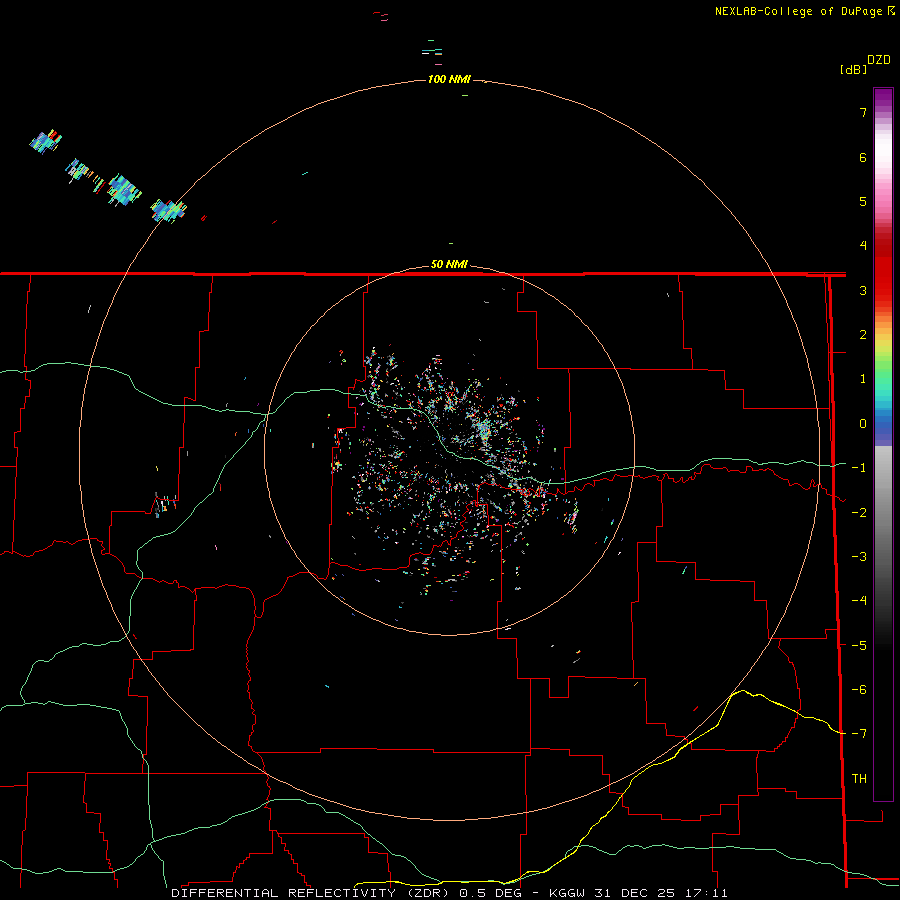
Task: Click the -3 value on color scale
Action: point(859,556)
